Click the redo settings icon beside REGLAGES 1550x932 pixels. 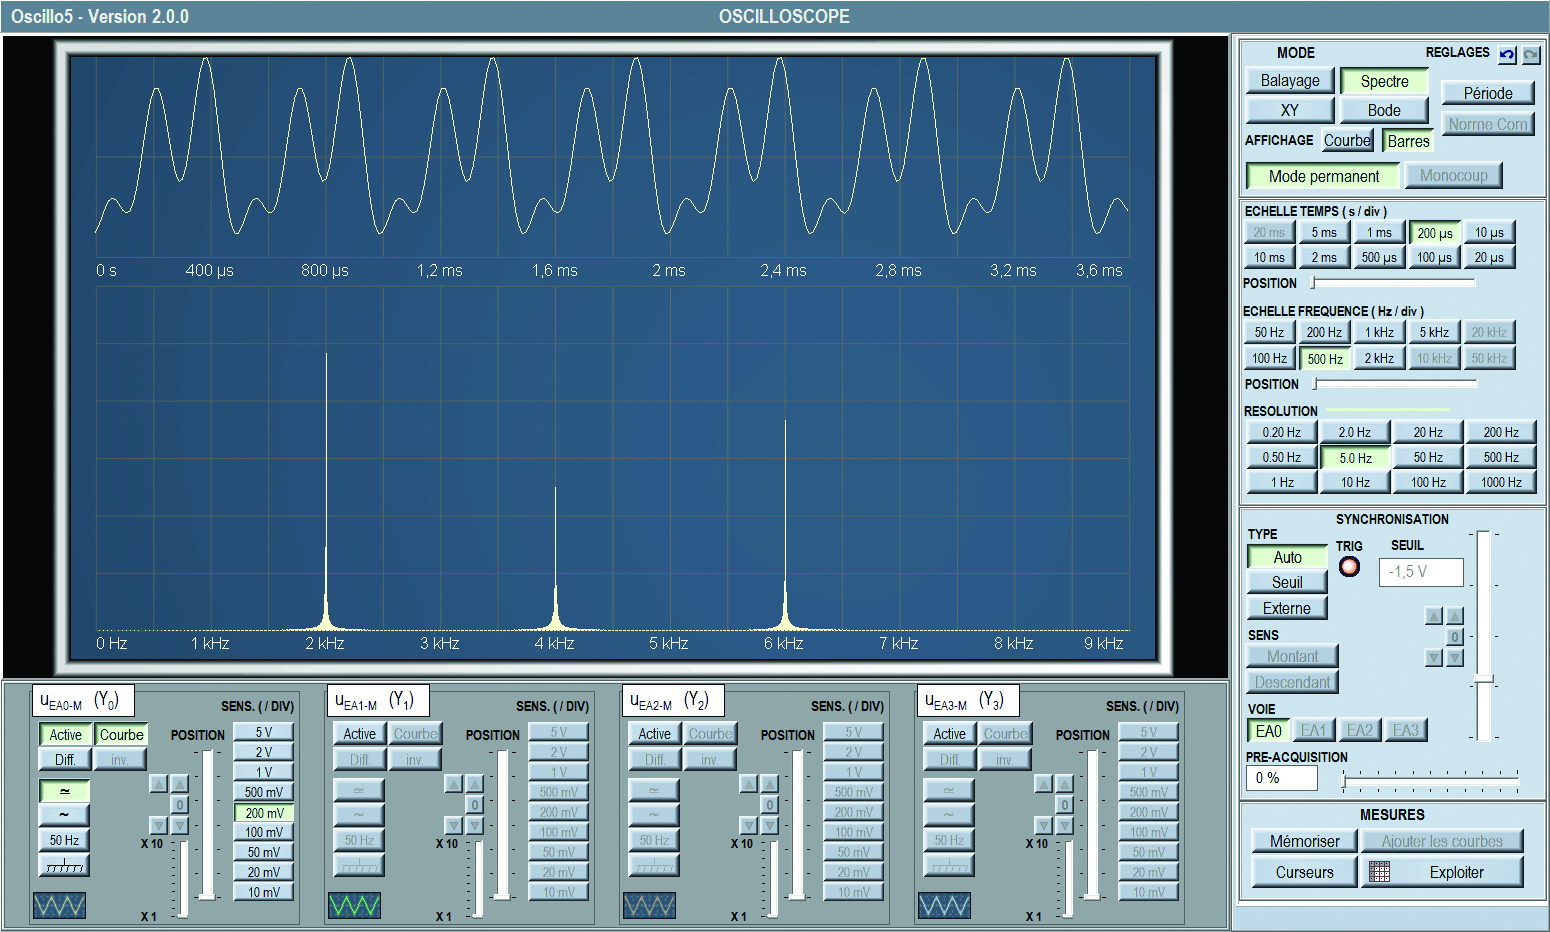(1531, 55)
